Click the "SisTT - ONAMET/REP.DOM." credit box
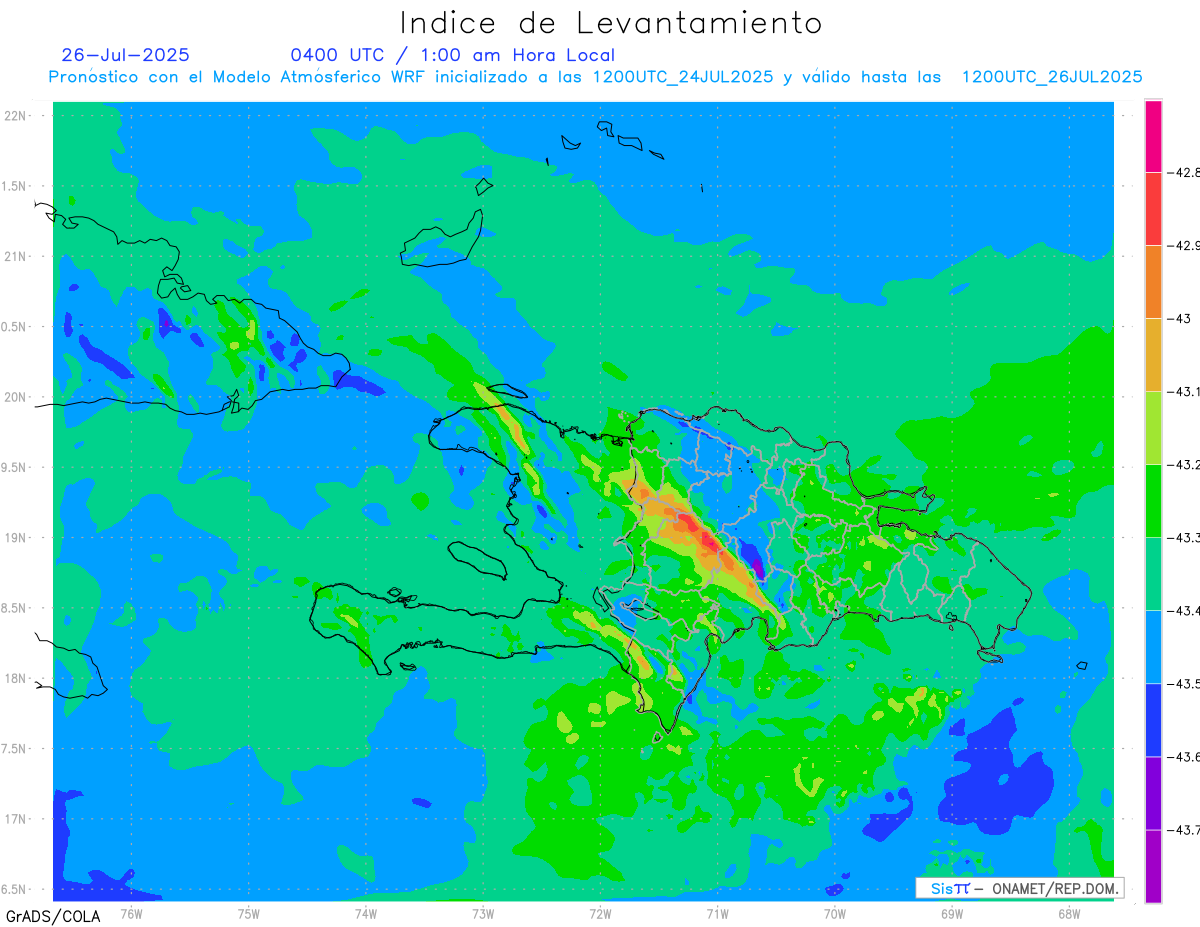 (1019, 888)
